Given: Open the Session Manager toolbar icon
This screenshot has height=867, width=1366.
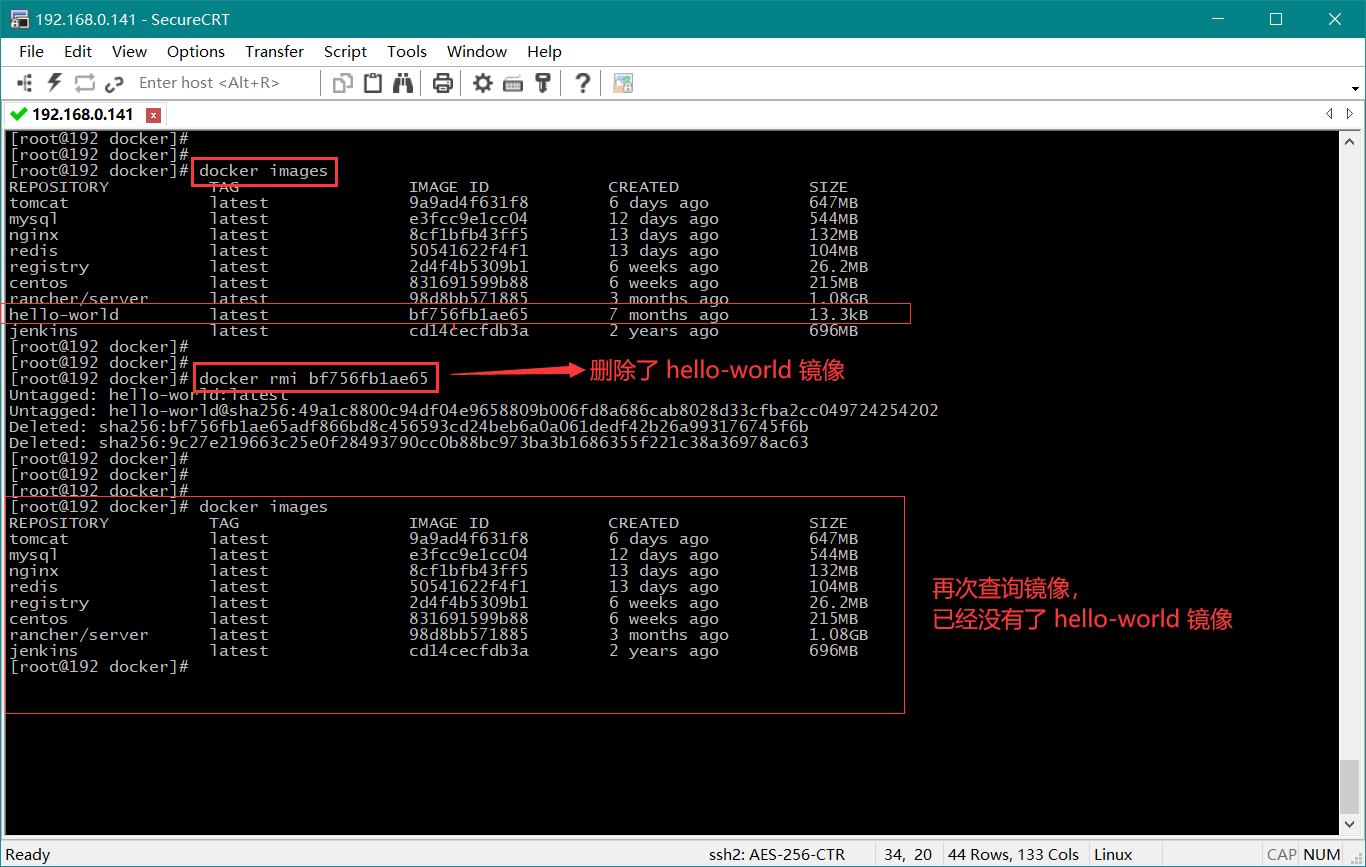Looking at the screenshot, I should click(26, 83).
